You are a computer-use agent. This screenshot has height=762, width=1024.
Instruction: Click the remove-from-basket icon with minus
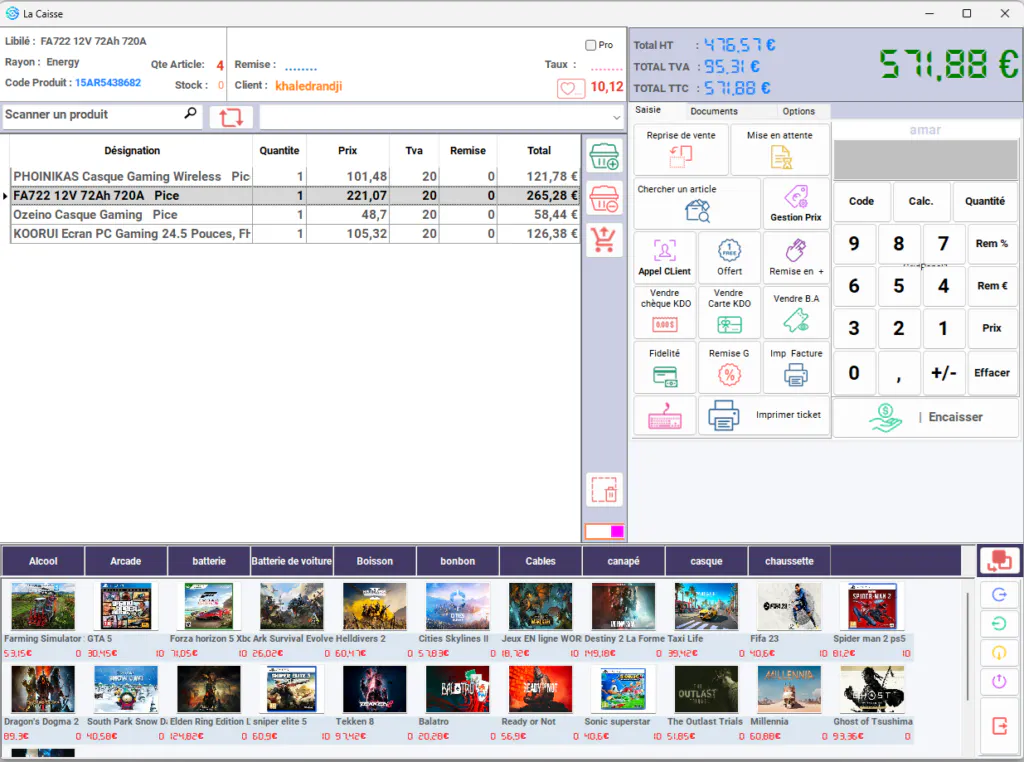point(604,198)
